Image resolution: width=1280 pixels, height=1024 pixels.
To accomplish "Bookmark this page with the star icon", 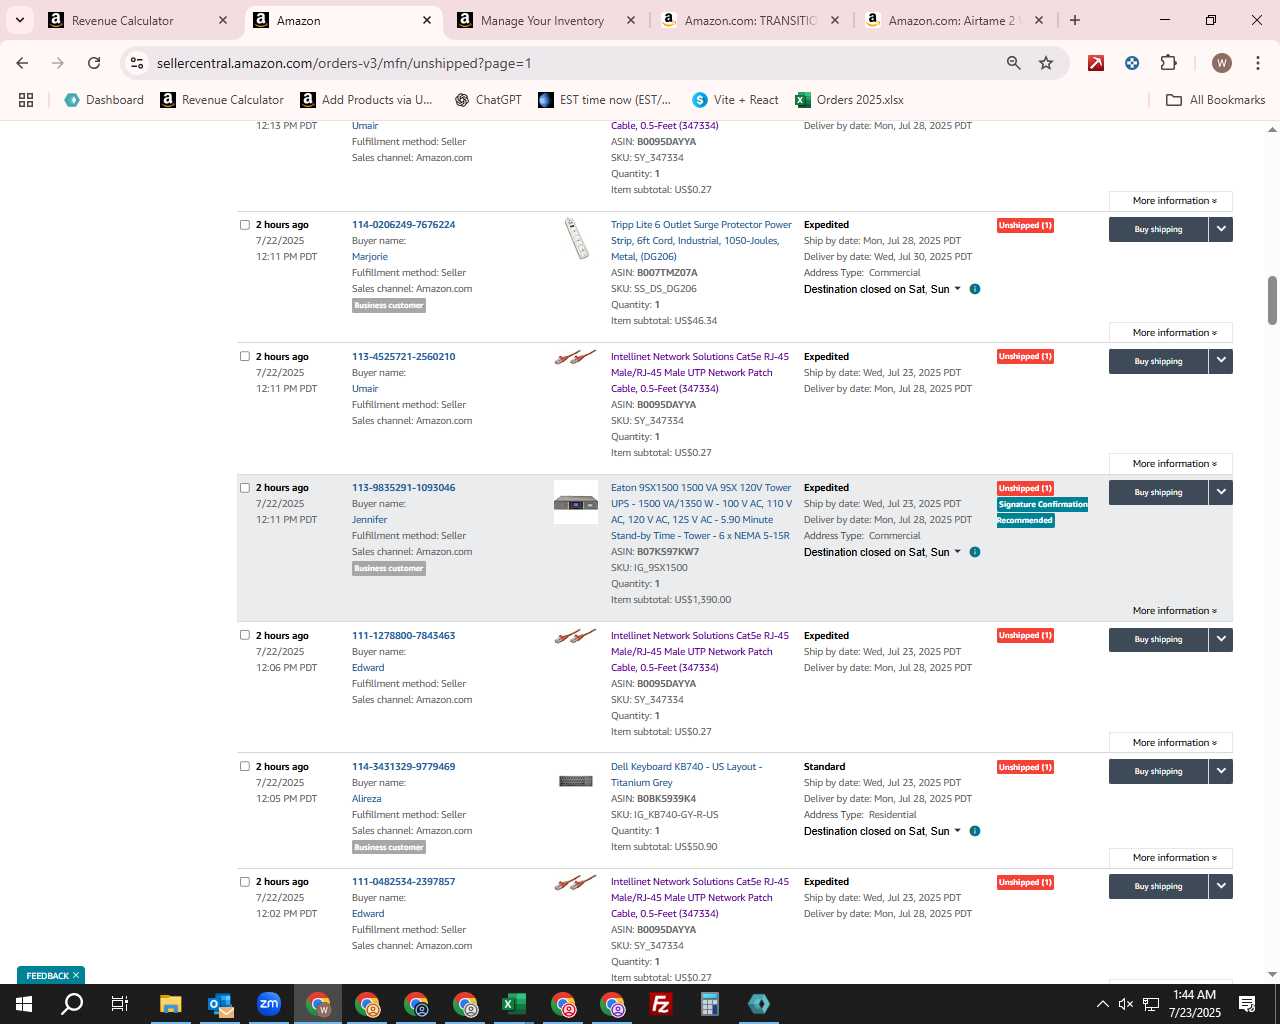I will coord(1046,63).
